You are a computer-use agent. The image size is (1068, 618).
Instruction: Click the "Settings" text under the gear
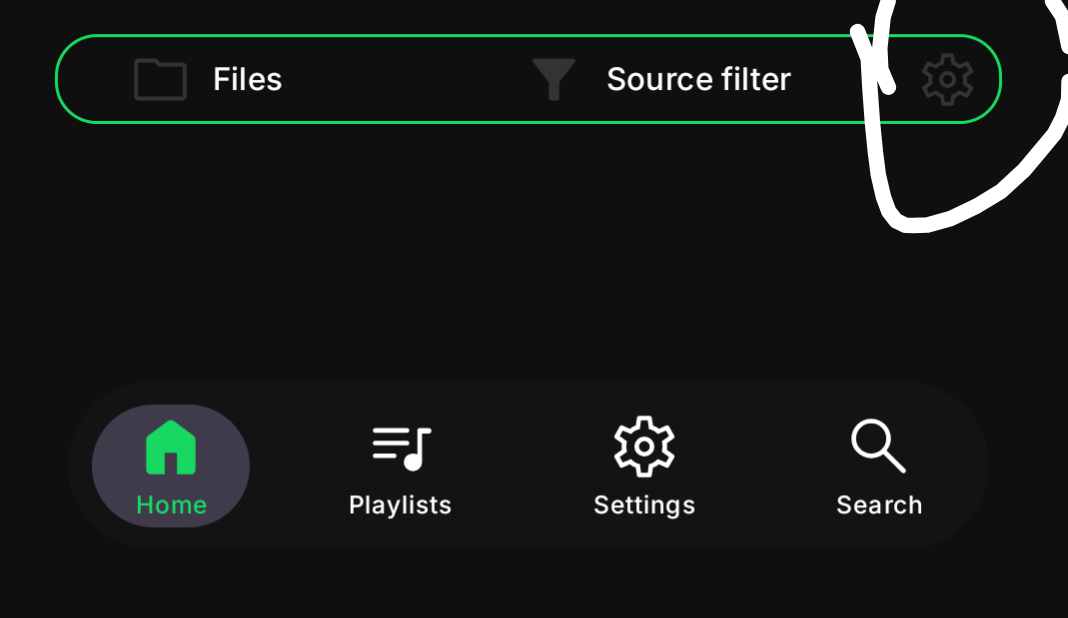pyautogui.click(x=644, y=505)
